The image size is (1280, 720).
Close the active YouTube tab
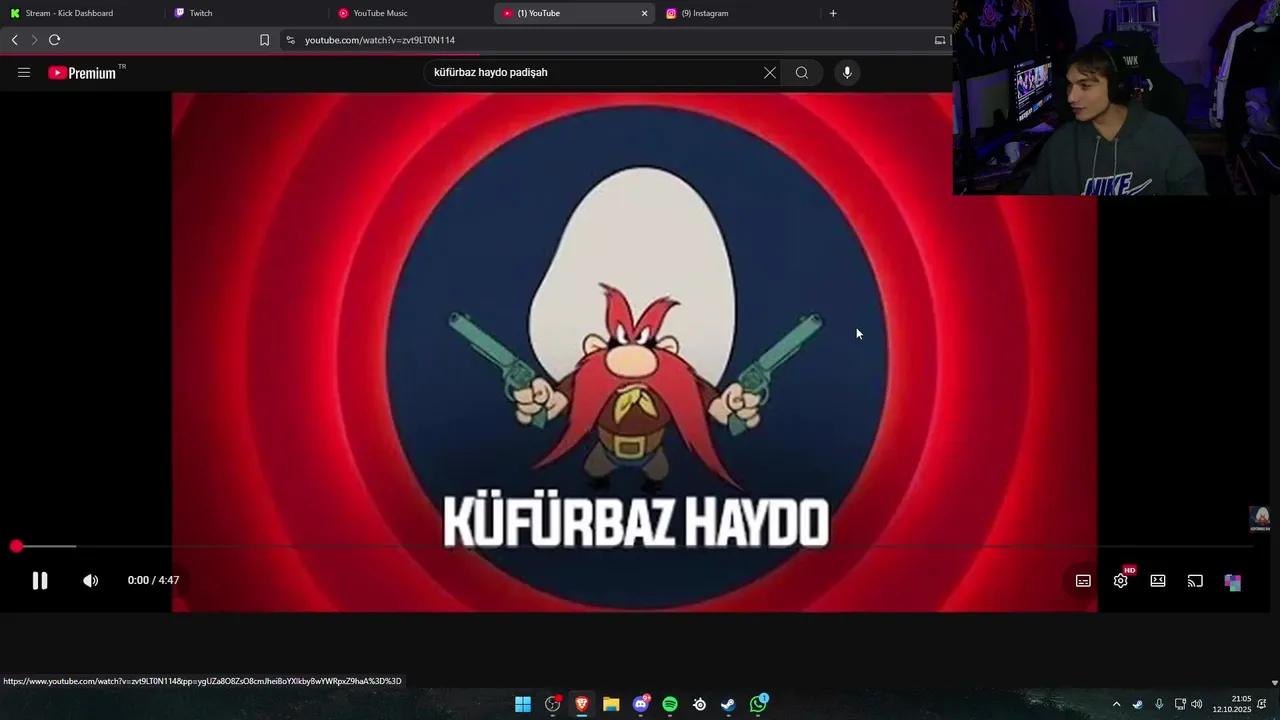pos(644,13)
